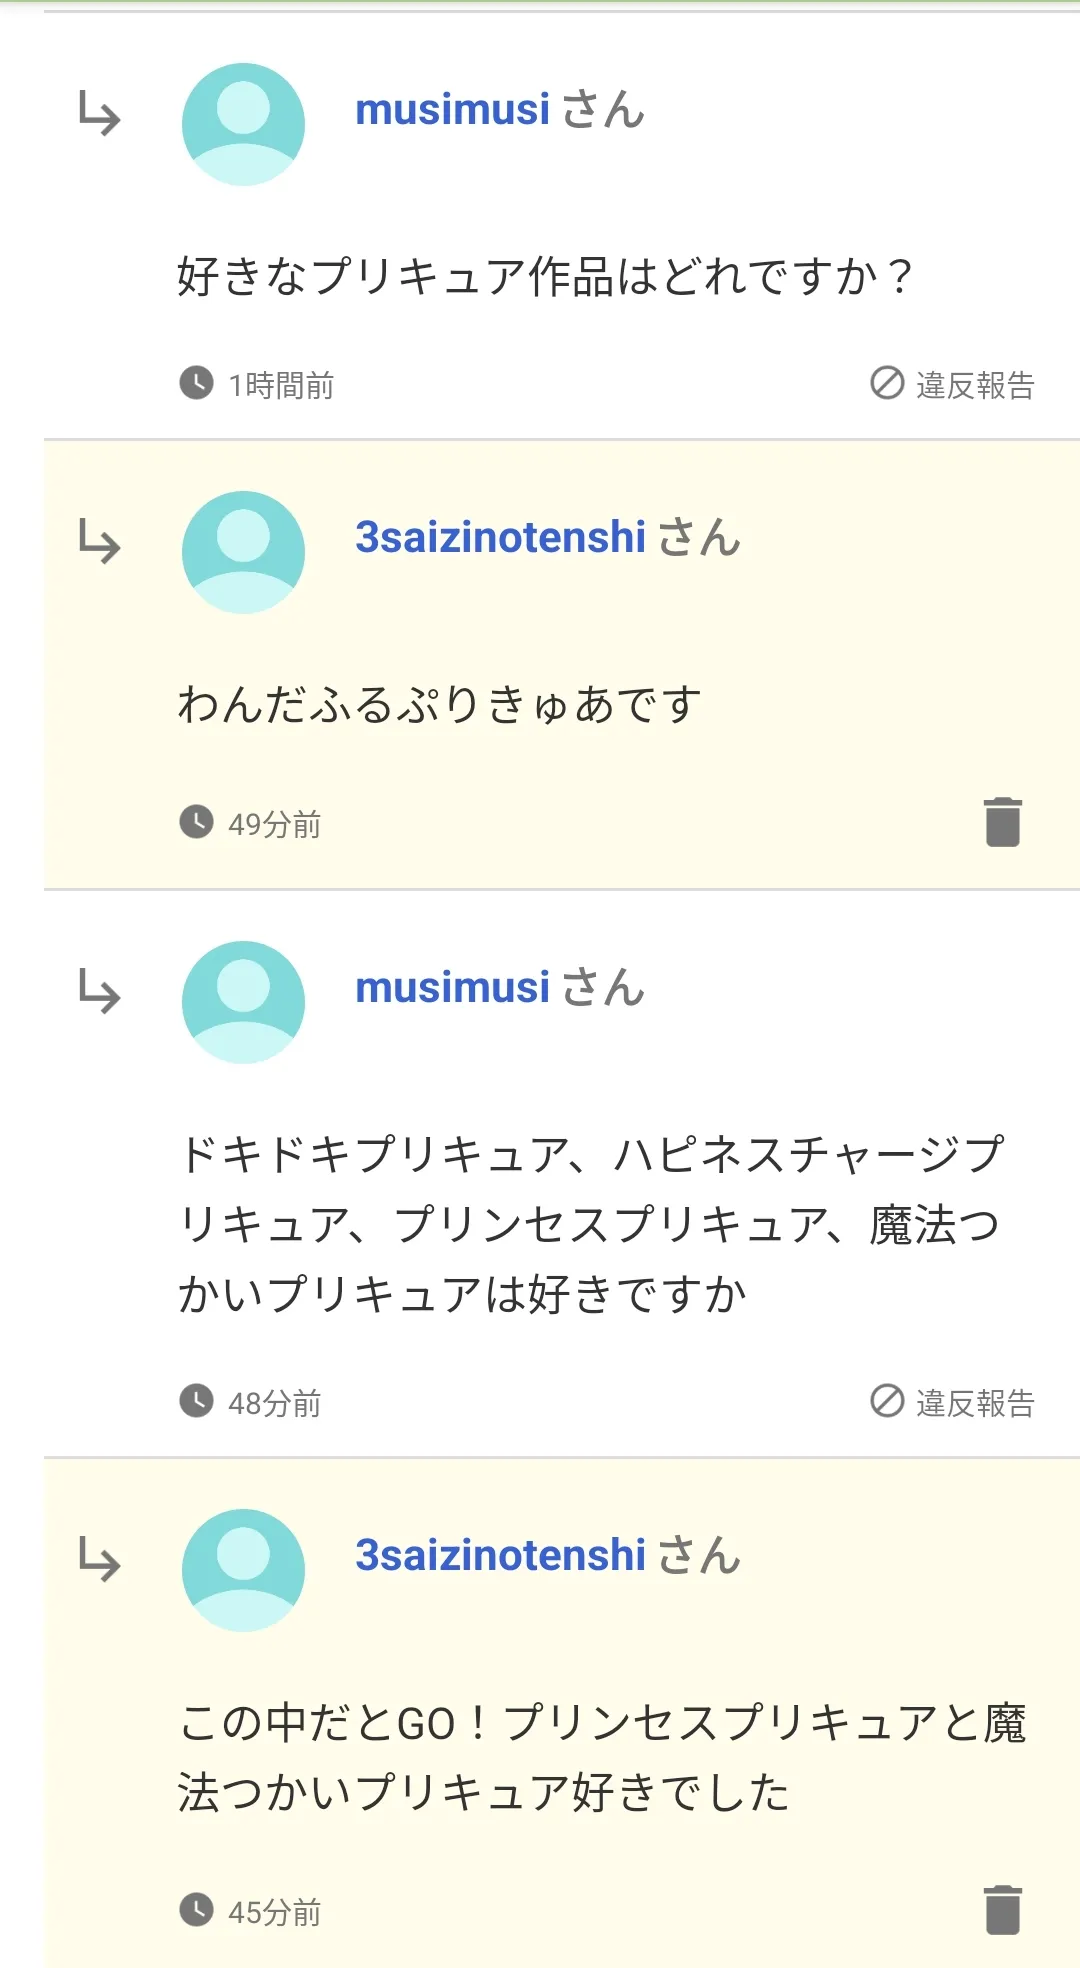Click the 49分前 timestamp
This screenshot has height=1968, width=1080.
(274, 824)
